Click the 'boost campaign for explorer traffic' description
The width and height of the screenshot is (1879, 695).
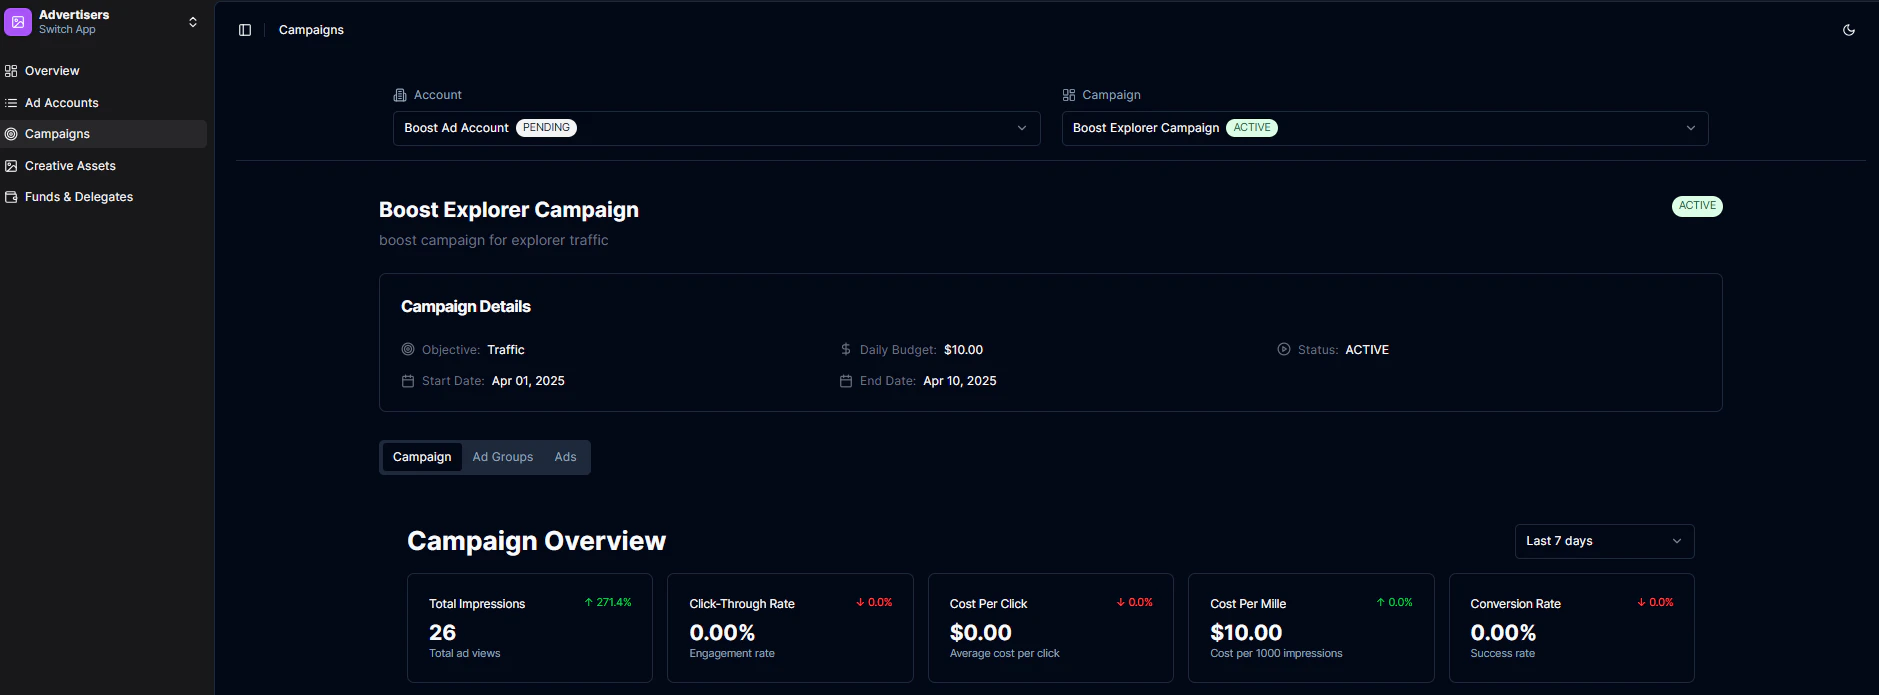[x=494, y=240]
